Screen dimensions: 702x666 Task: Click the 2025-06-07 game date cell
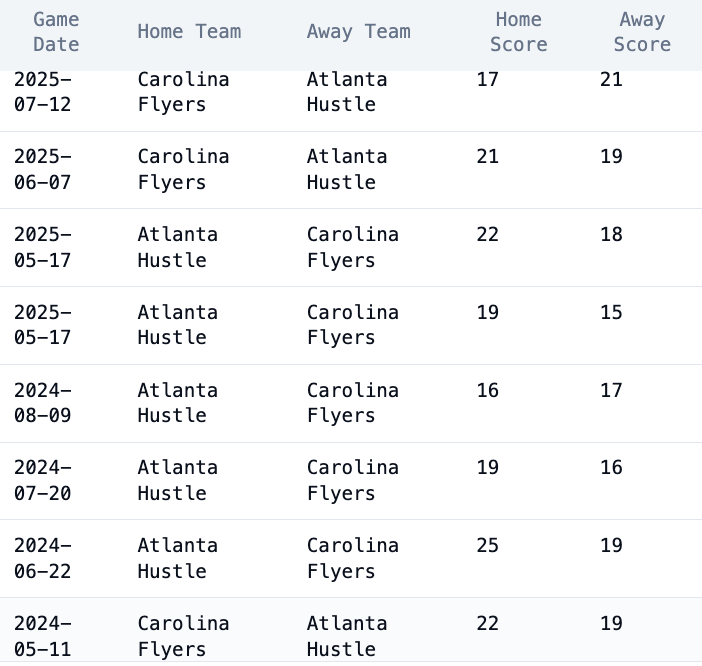click(x=43, y=169)
